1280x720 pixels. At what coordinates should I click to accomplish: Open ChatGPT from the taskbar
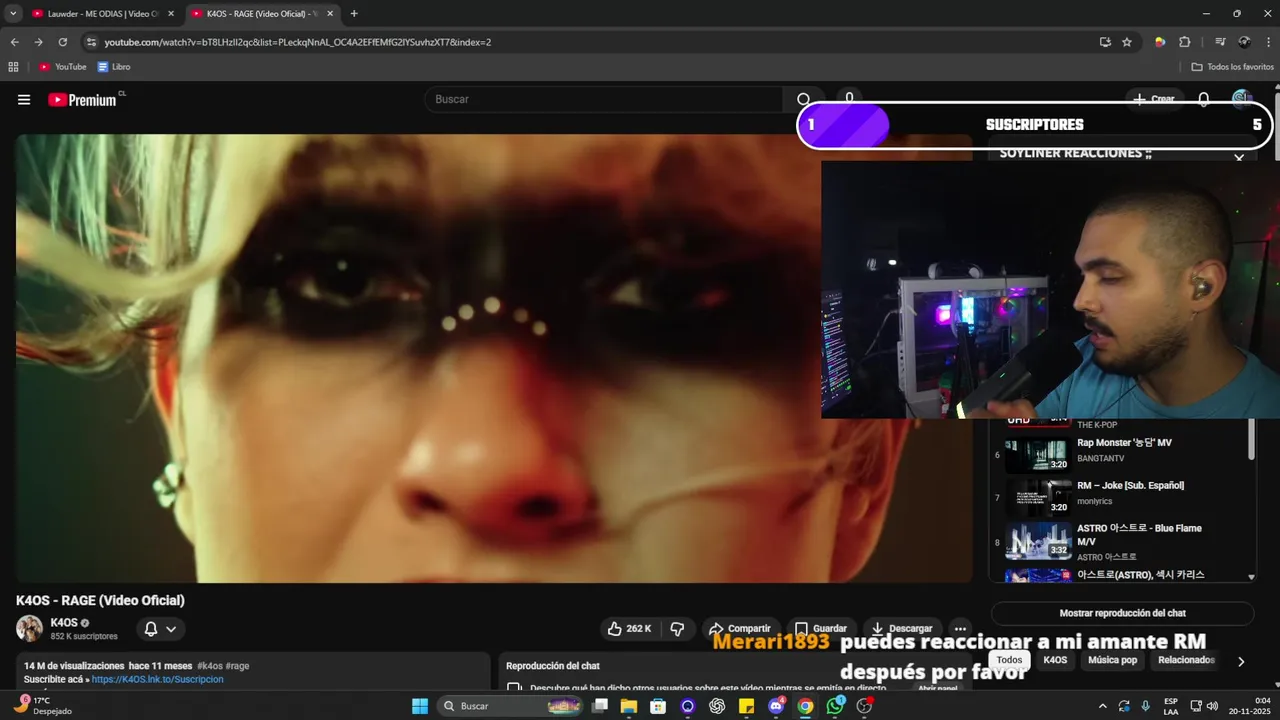click(x=717, y=706)
